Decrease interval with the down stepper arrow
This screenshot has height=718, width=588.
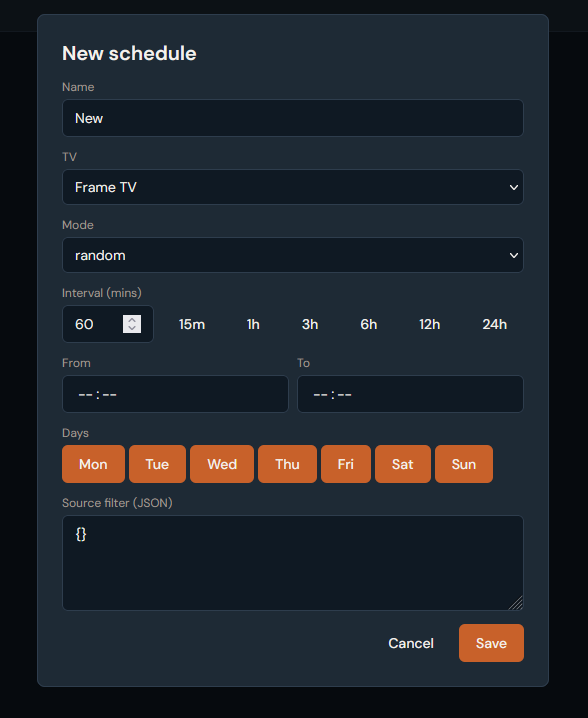(132, 328)
